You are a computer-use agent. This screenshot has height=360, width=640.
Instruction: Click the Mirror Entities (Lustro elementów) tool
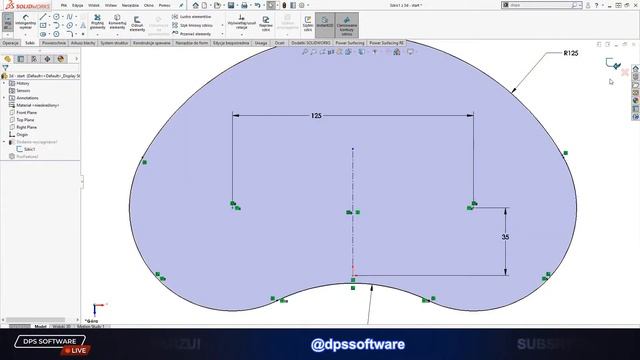(192, 17)
